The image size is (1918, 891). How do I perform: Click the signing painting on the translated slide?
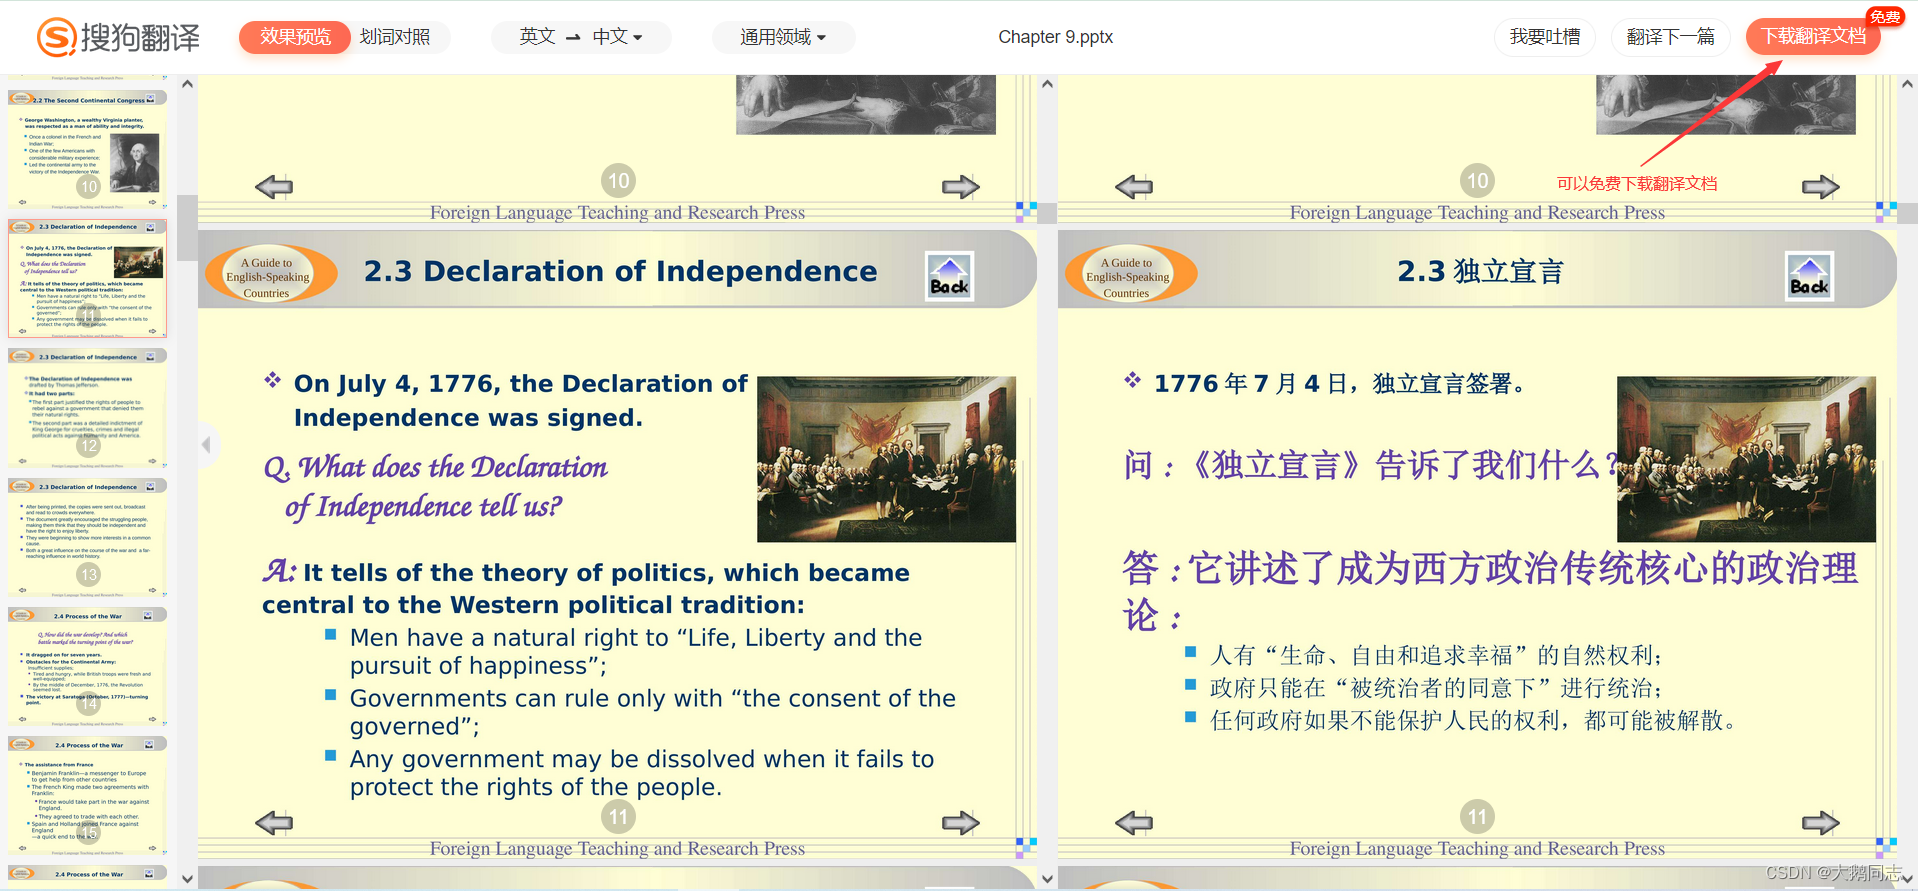(x=1746, y=459)
